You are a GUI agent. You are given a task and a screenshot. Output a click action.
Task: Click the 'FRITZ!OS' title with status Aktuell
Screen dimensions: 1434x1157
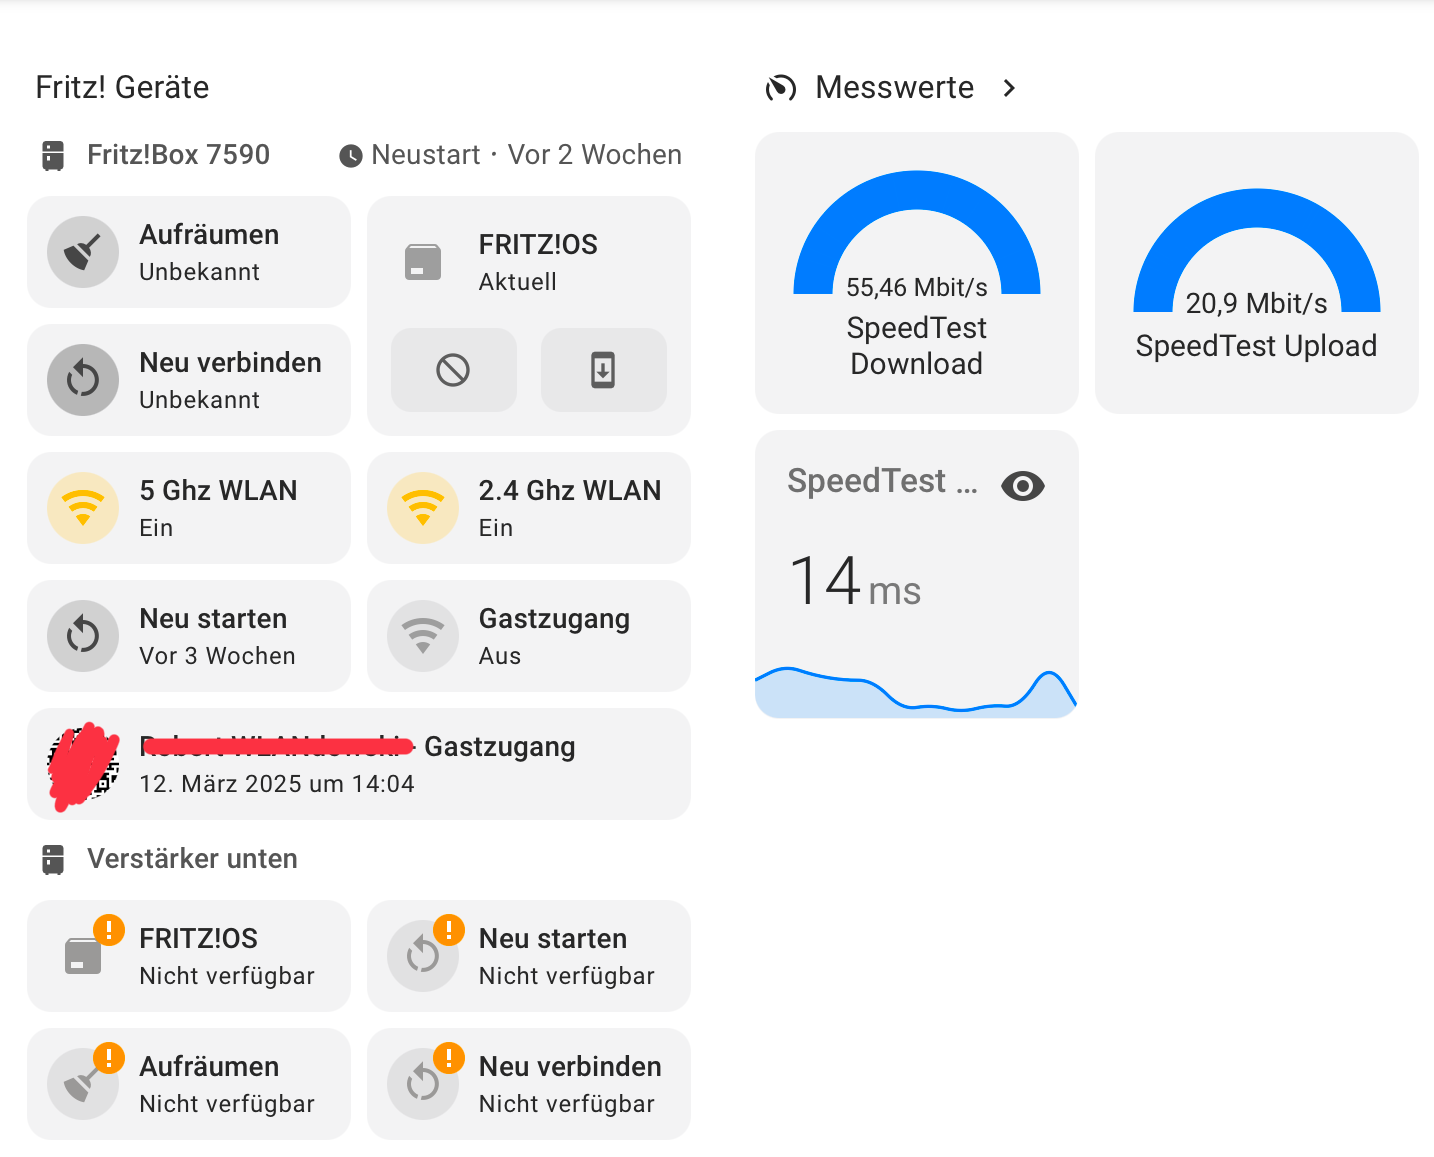click(538, 245)
